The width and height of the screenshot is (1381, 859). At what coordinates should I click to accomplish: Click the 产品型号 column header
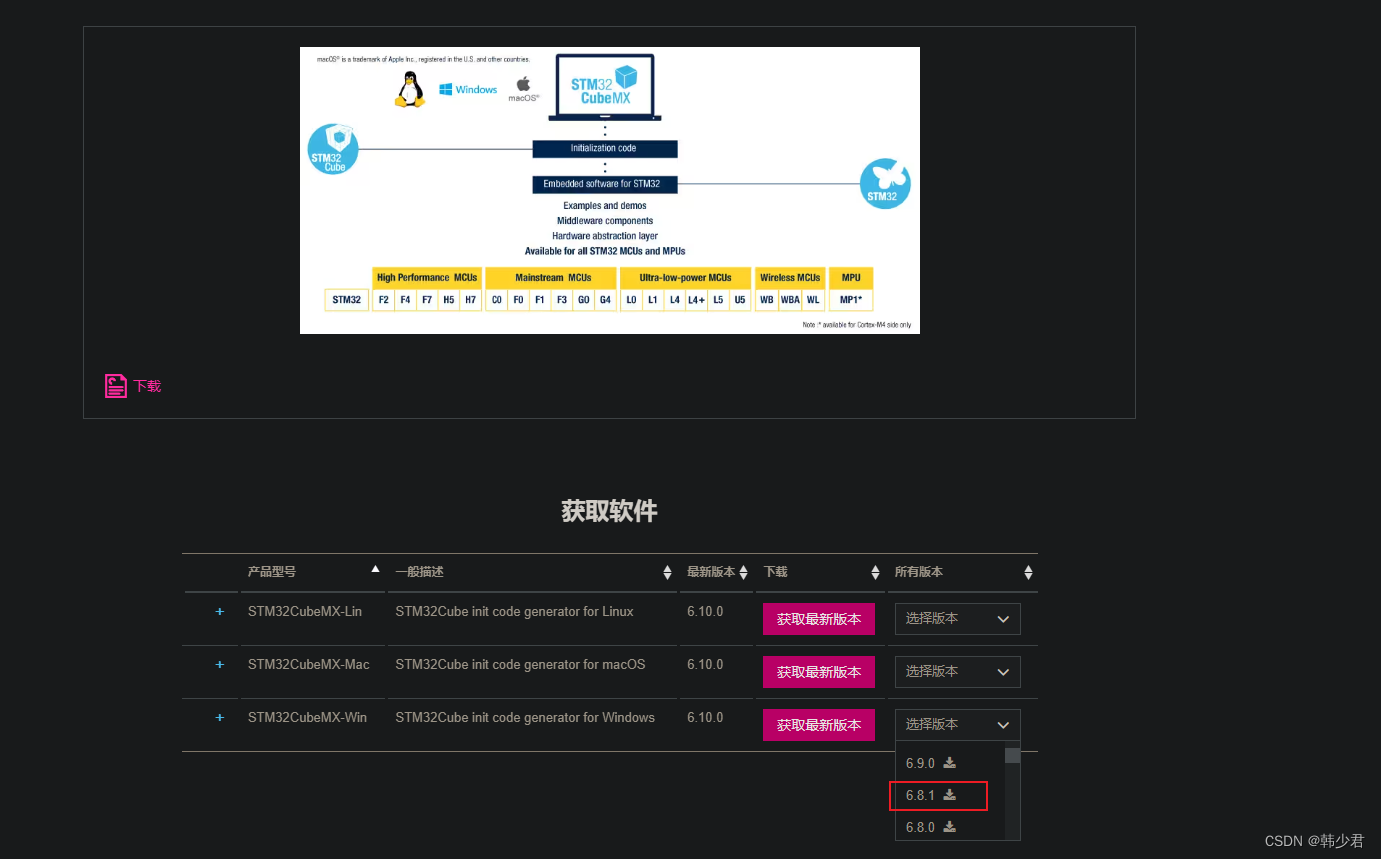272,572
